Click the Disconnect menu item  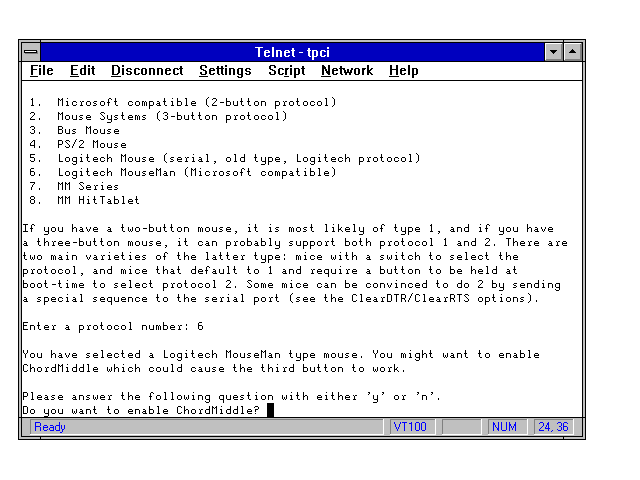coord(147,71)
